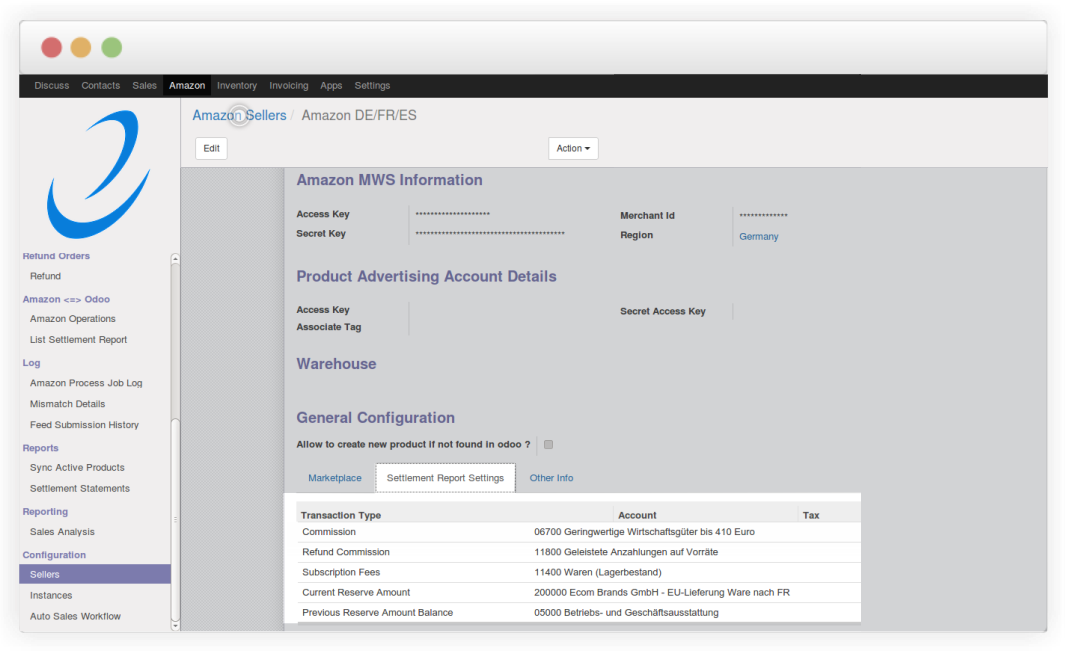Viewport: 1066px width, 652px height.
Task: Select the Settlement Report Settings tab
Action: (445, 478)
